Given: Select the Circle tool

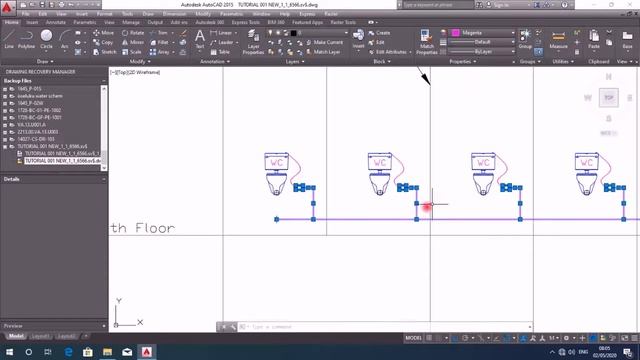Looking at the screenshot, I should click(x=47, y=39).
